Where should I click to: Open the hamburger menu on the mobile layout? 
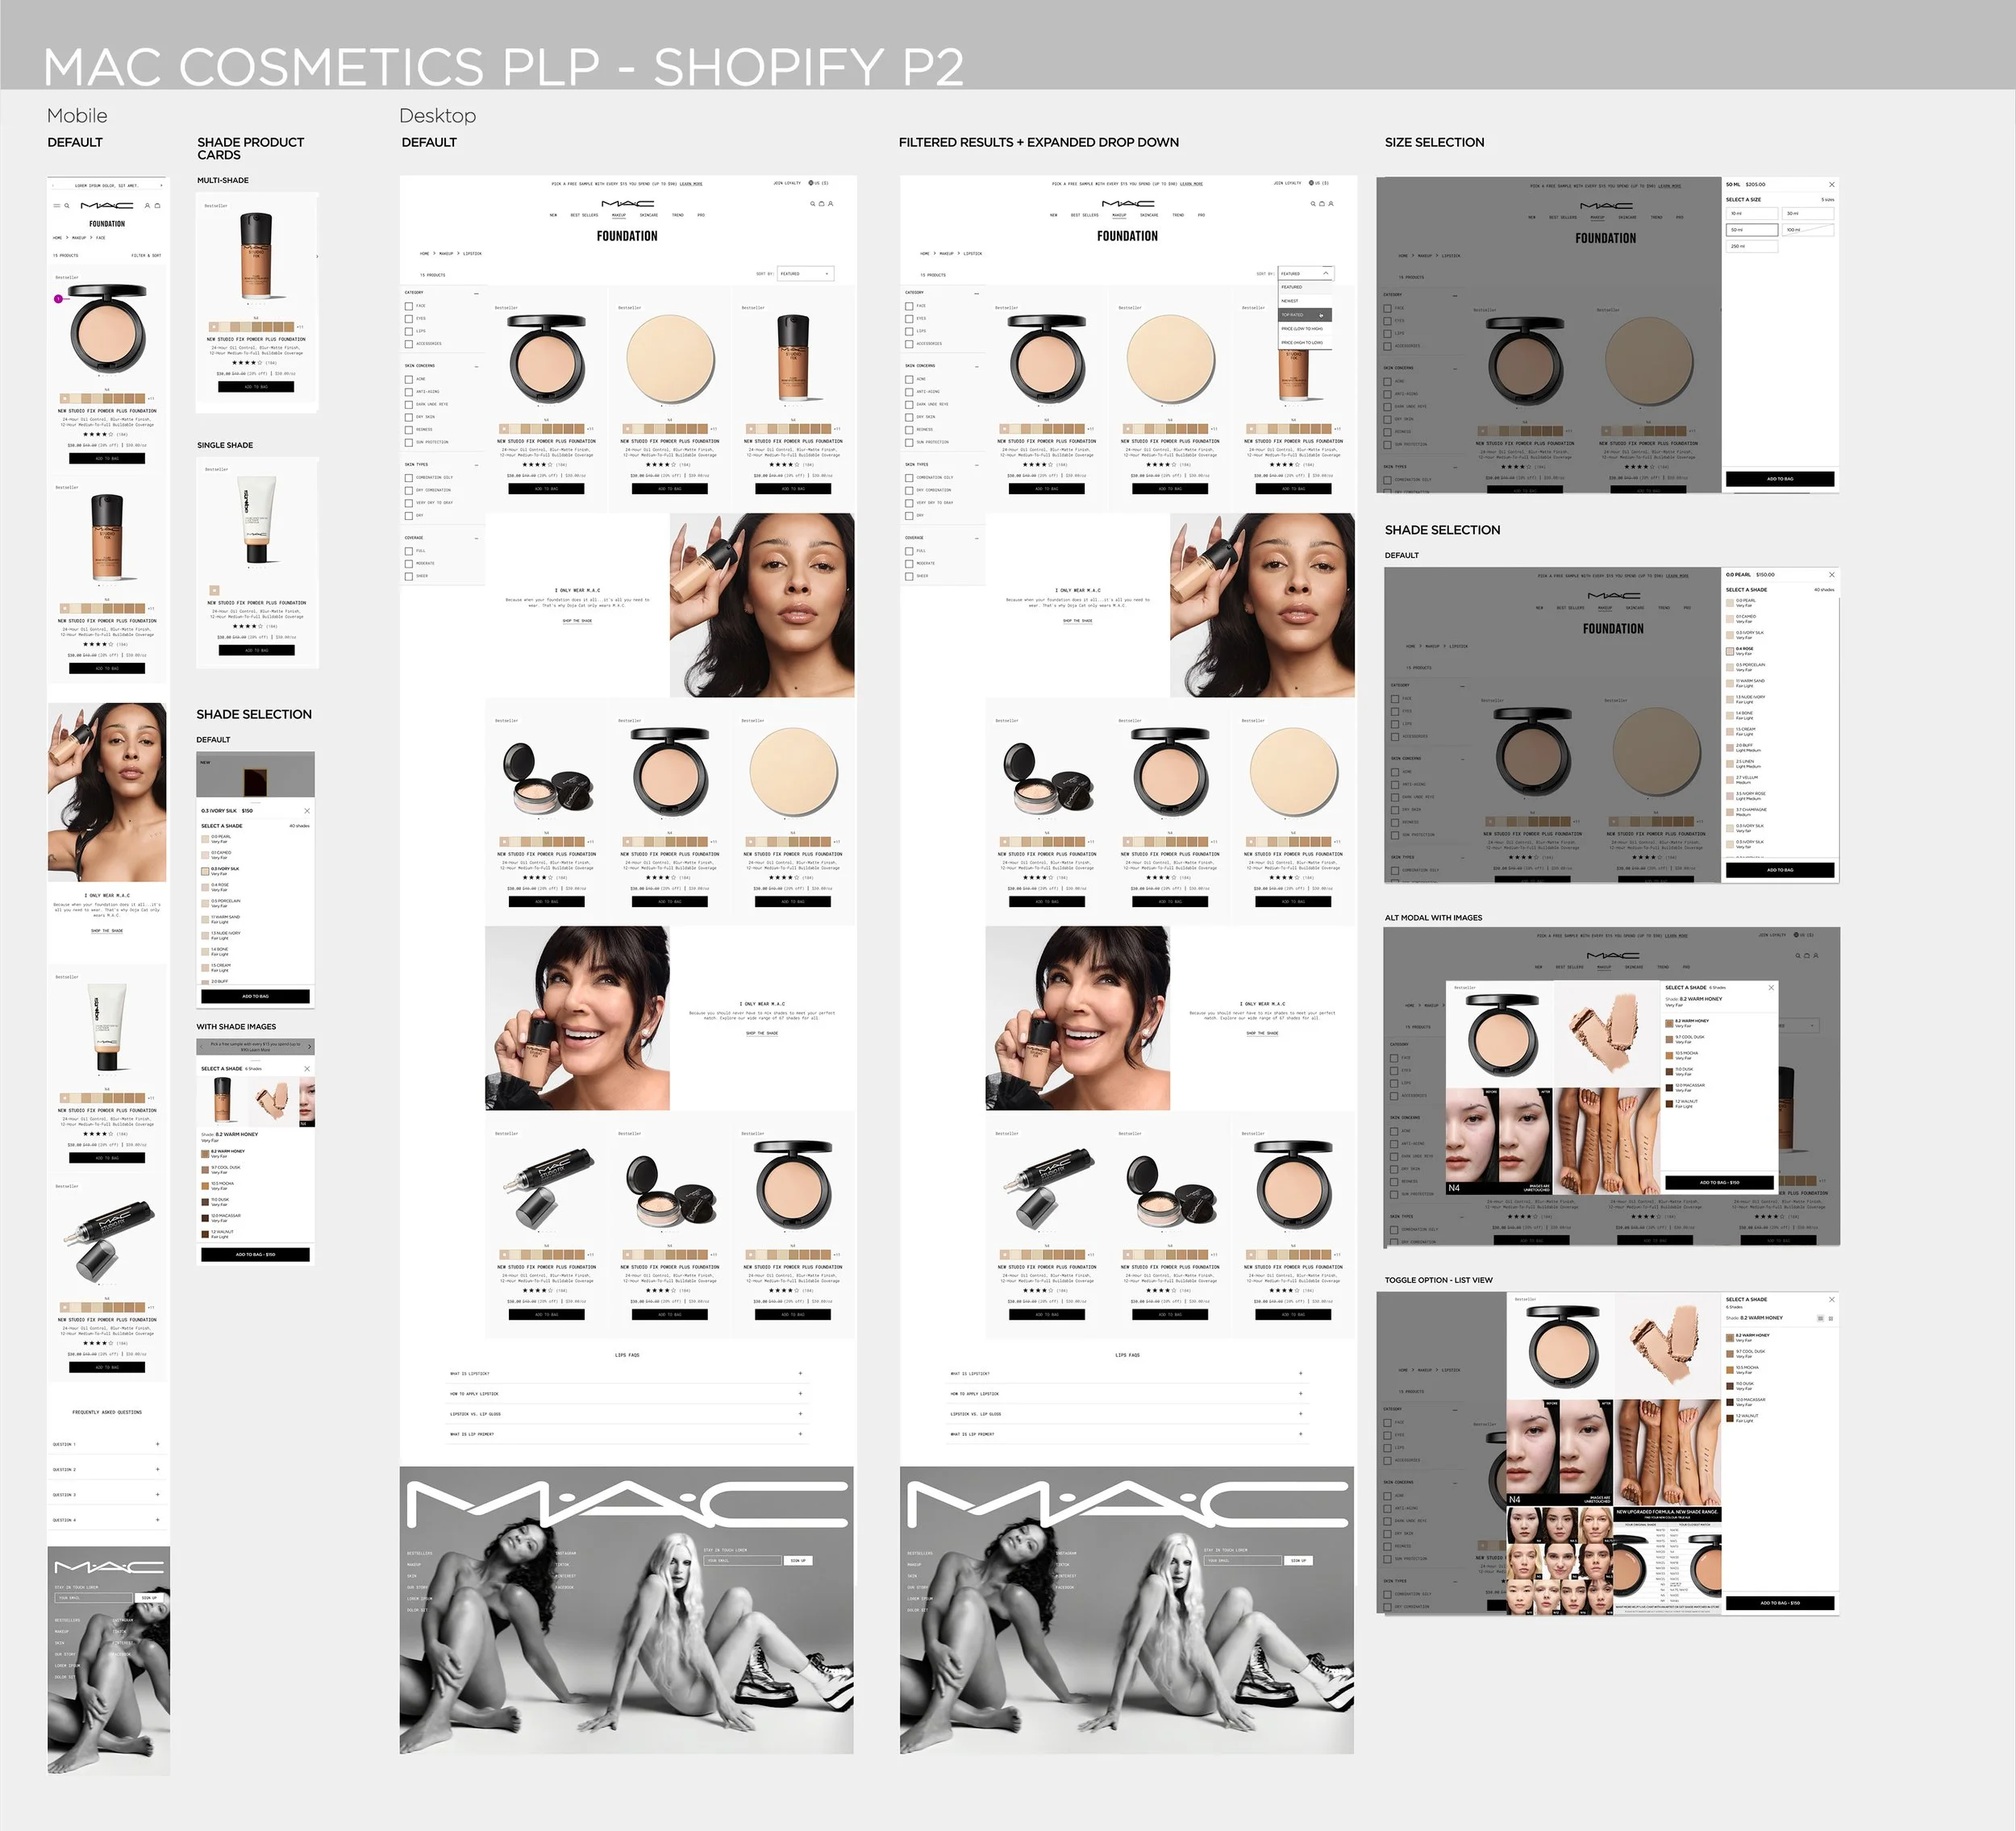57,206
